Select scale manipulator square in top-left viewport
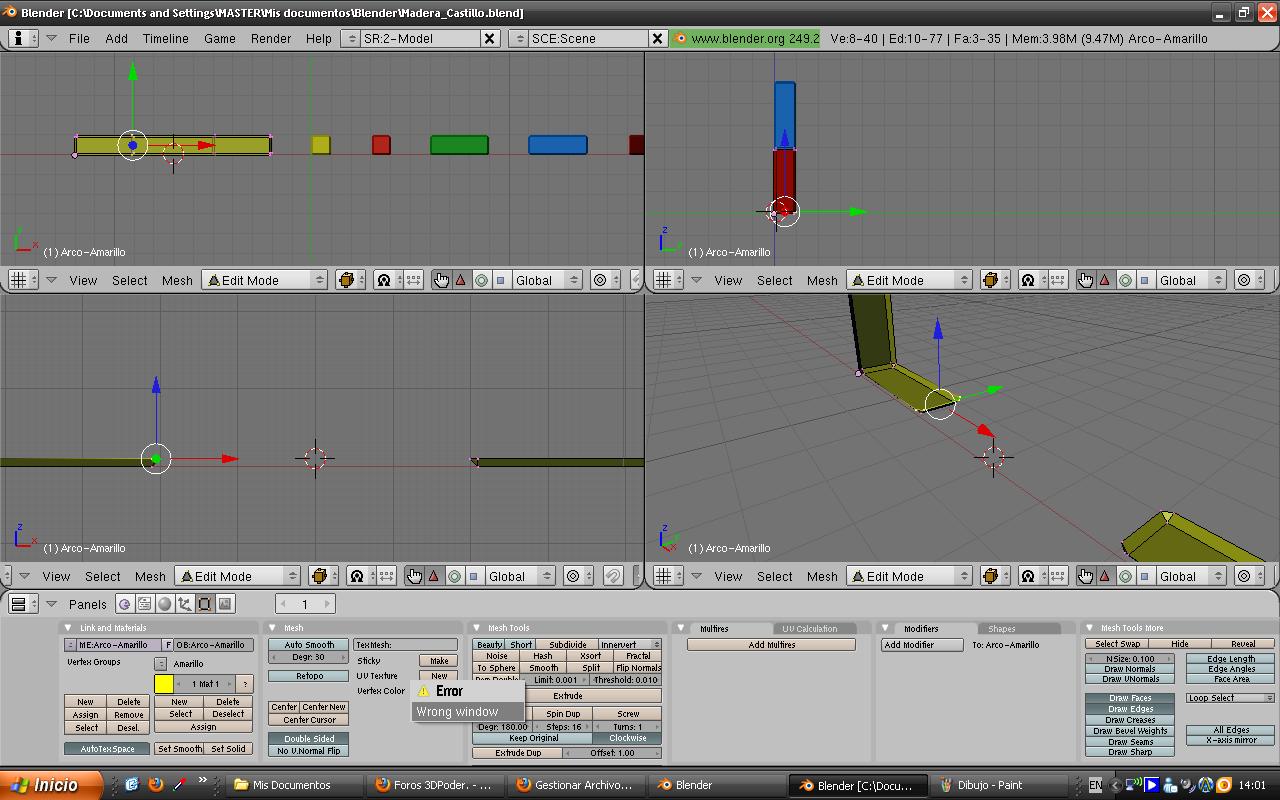1280x800 pixels. coord(501,280)
